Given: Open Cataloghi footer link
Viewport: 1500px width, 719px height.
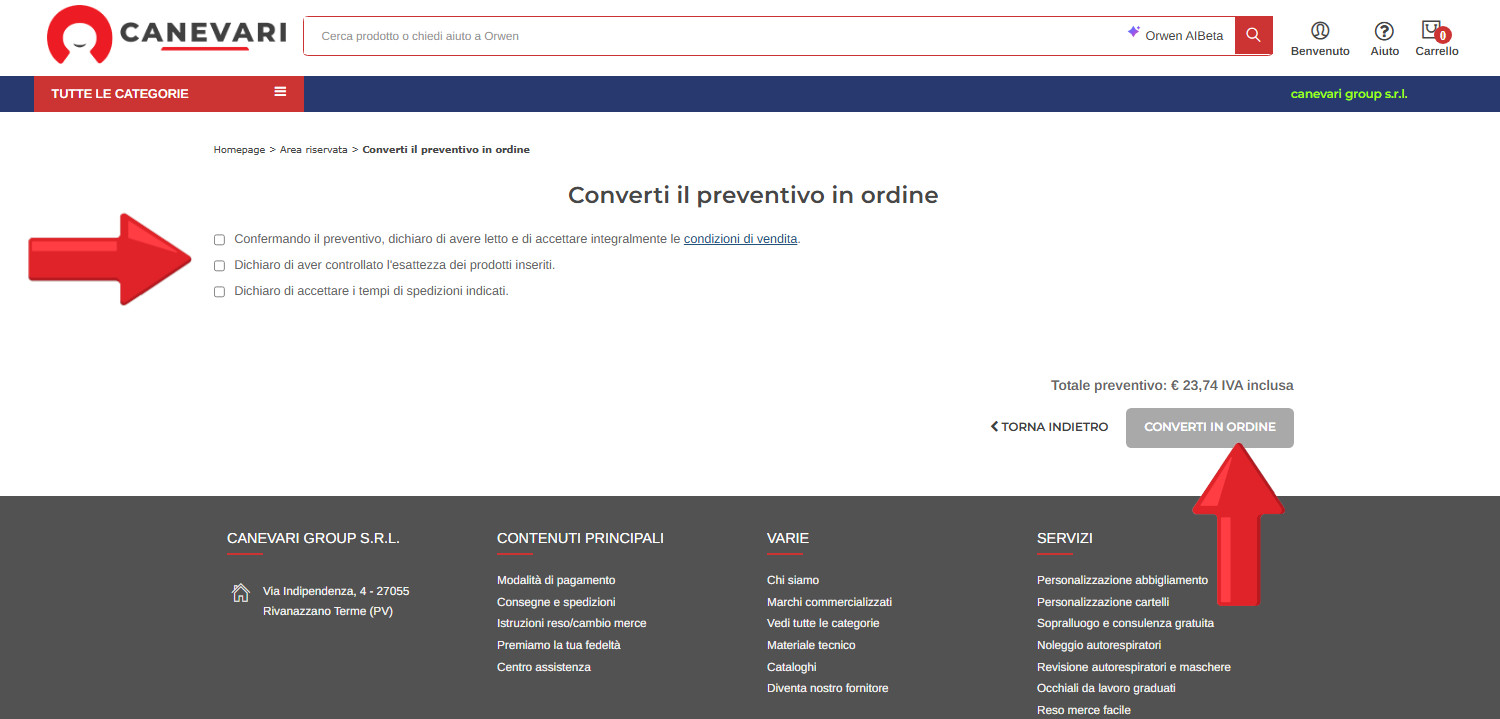Looking at the screenshot, I should [x=792, y=667].
